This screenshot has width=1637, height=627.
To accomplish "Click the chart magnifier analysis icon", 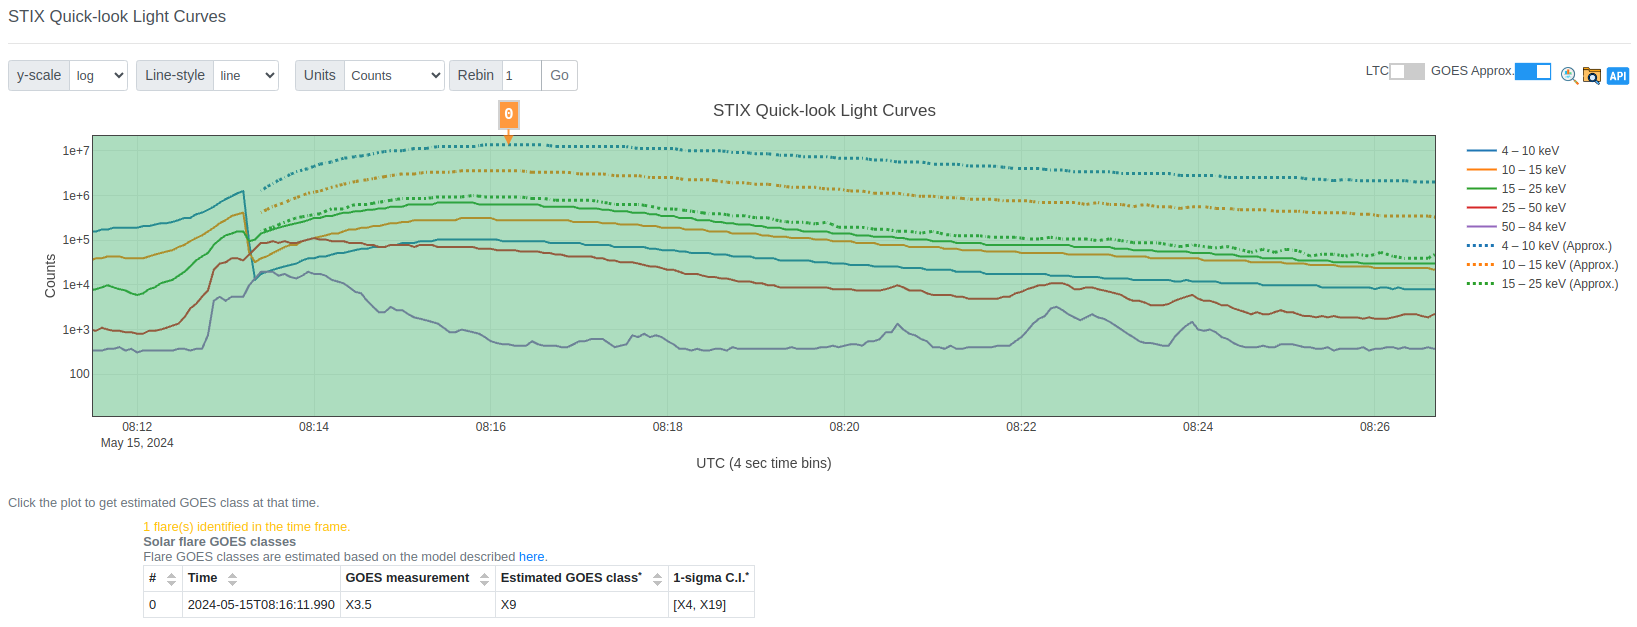I will tap(1569, 75).
